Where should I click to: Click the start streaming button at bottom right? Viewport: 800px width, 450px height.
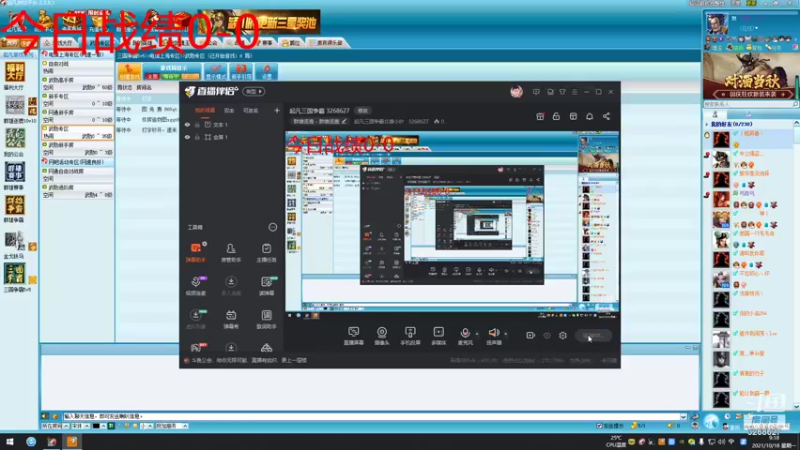[593, 336]
